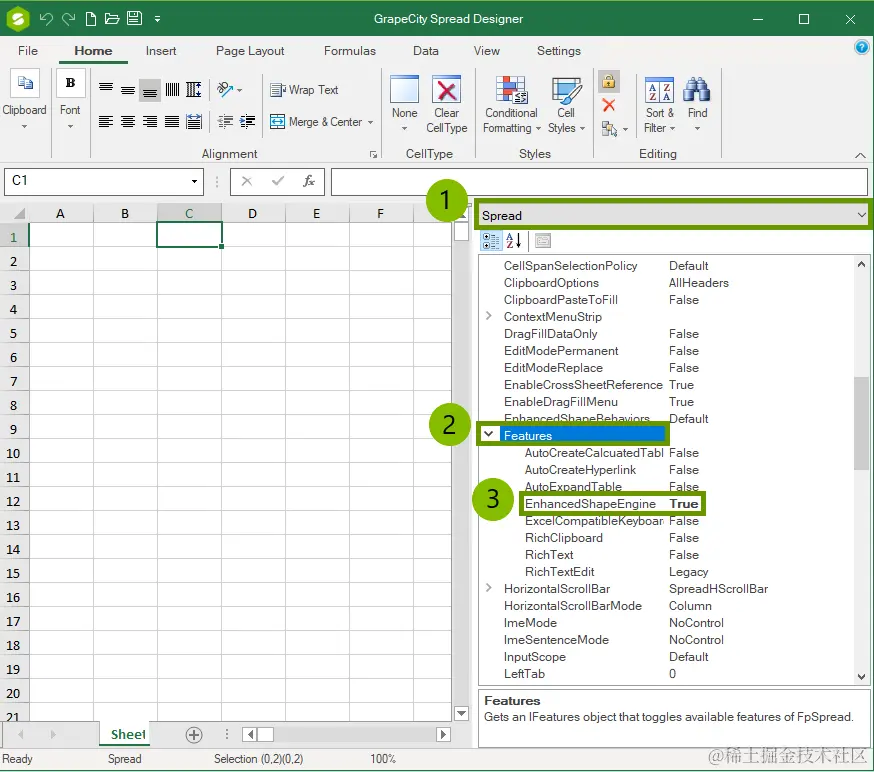
Task: Switch to the Data tab
Action: coord(425,51)
